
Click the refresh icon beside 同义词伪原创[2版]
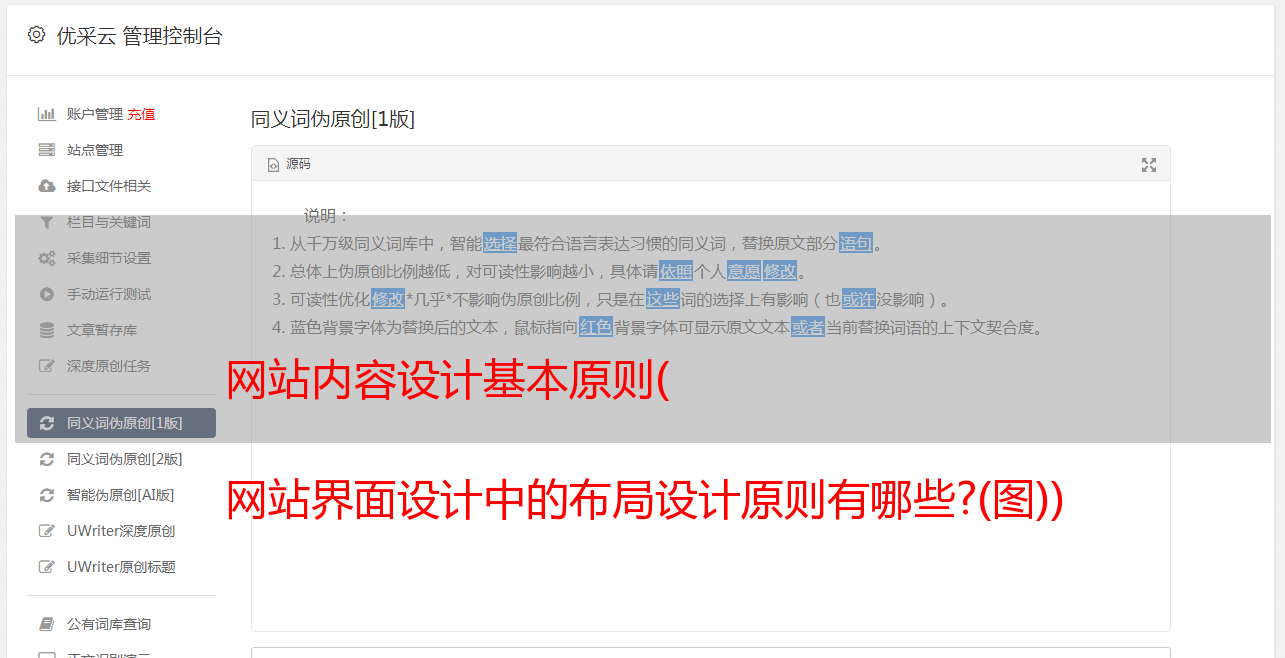pos(46,459)
